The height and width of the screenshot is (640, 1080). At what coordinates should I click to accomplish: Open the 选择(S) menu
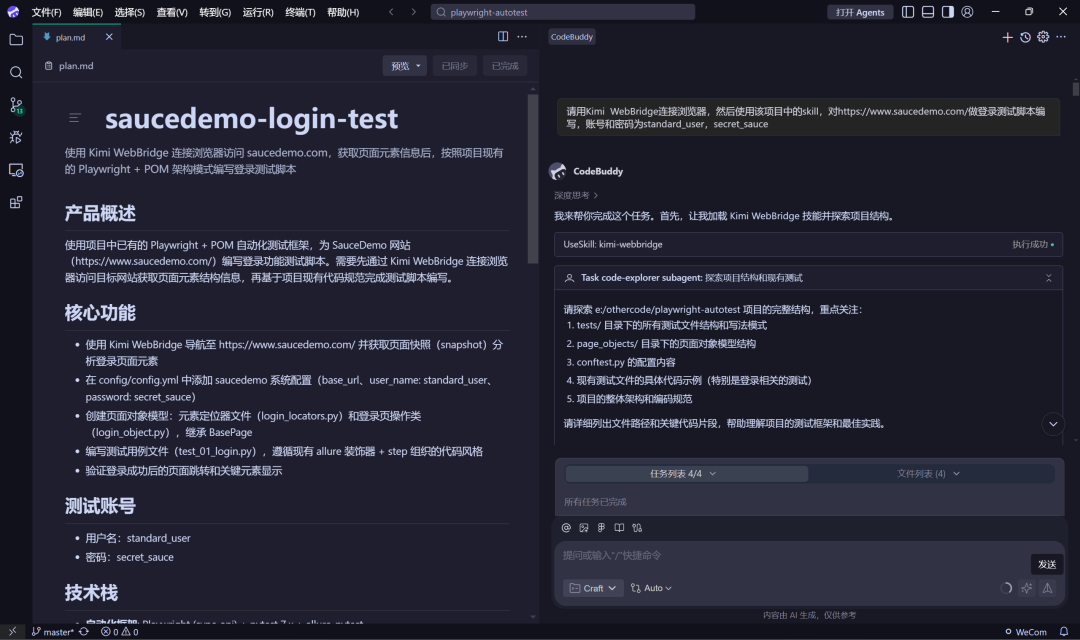tap(129, 12)
